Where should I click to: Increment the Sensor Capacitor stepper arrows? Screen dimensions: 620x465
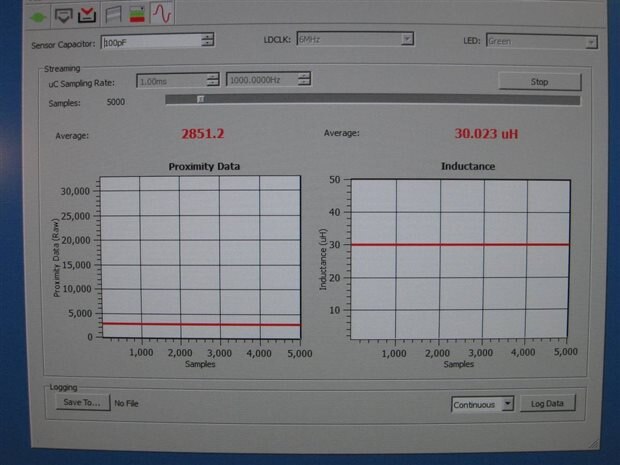point(207,40)
